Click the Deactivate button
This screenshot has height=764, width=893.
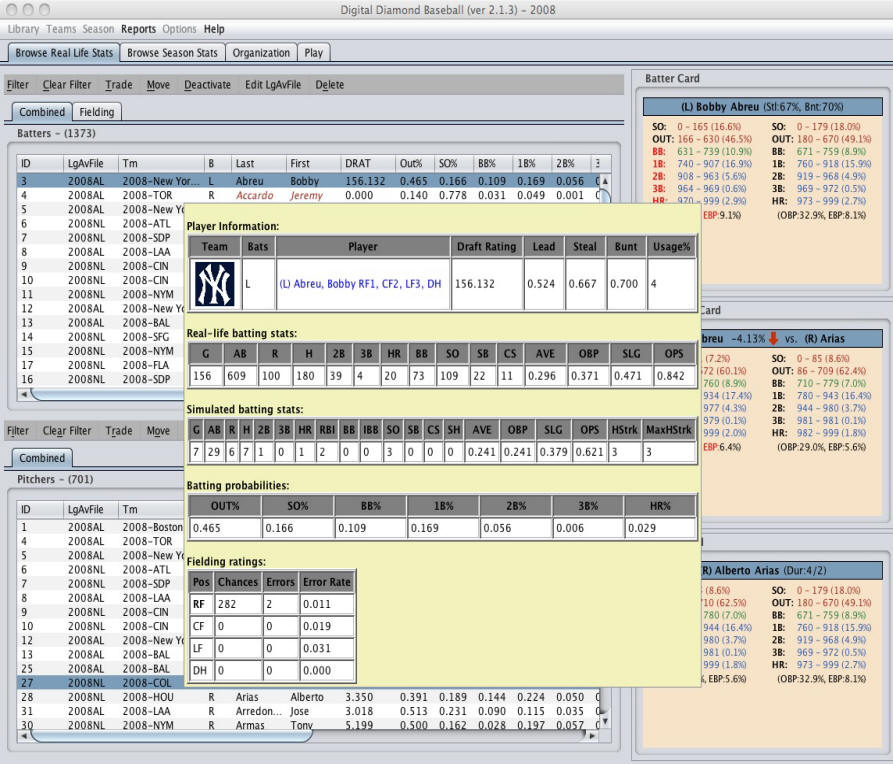207,85
